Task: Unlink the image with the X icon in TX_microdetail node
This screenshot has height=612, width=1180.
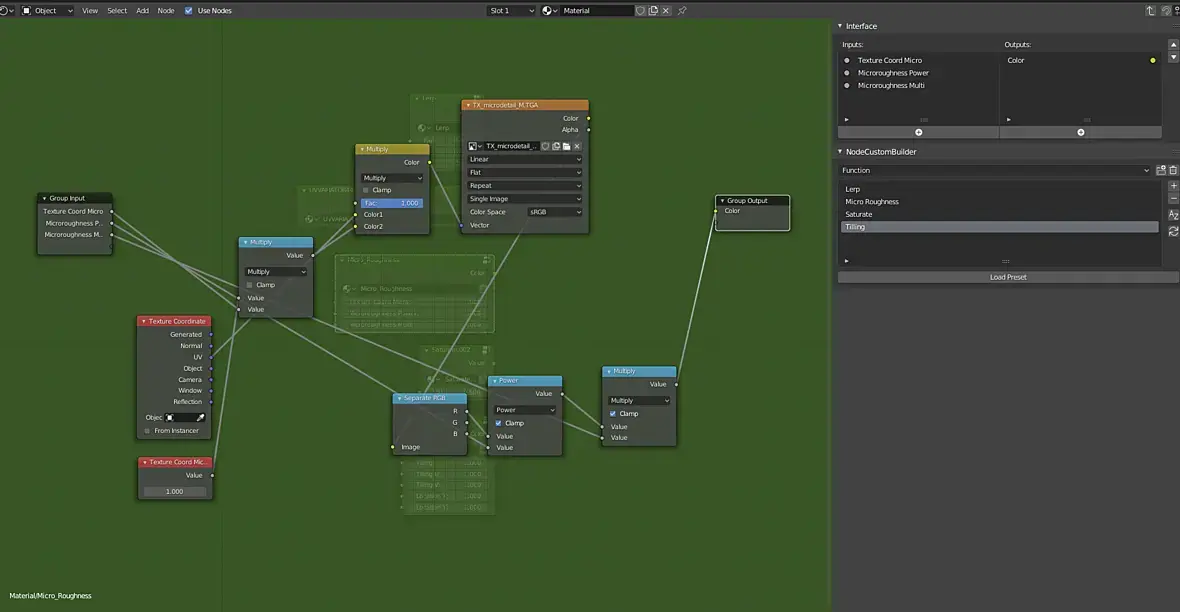Action: click(x=577, y=146)
